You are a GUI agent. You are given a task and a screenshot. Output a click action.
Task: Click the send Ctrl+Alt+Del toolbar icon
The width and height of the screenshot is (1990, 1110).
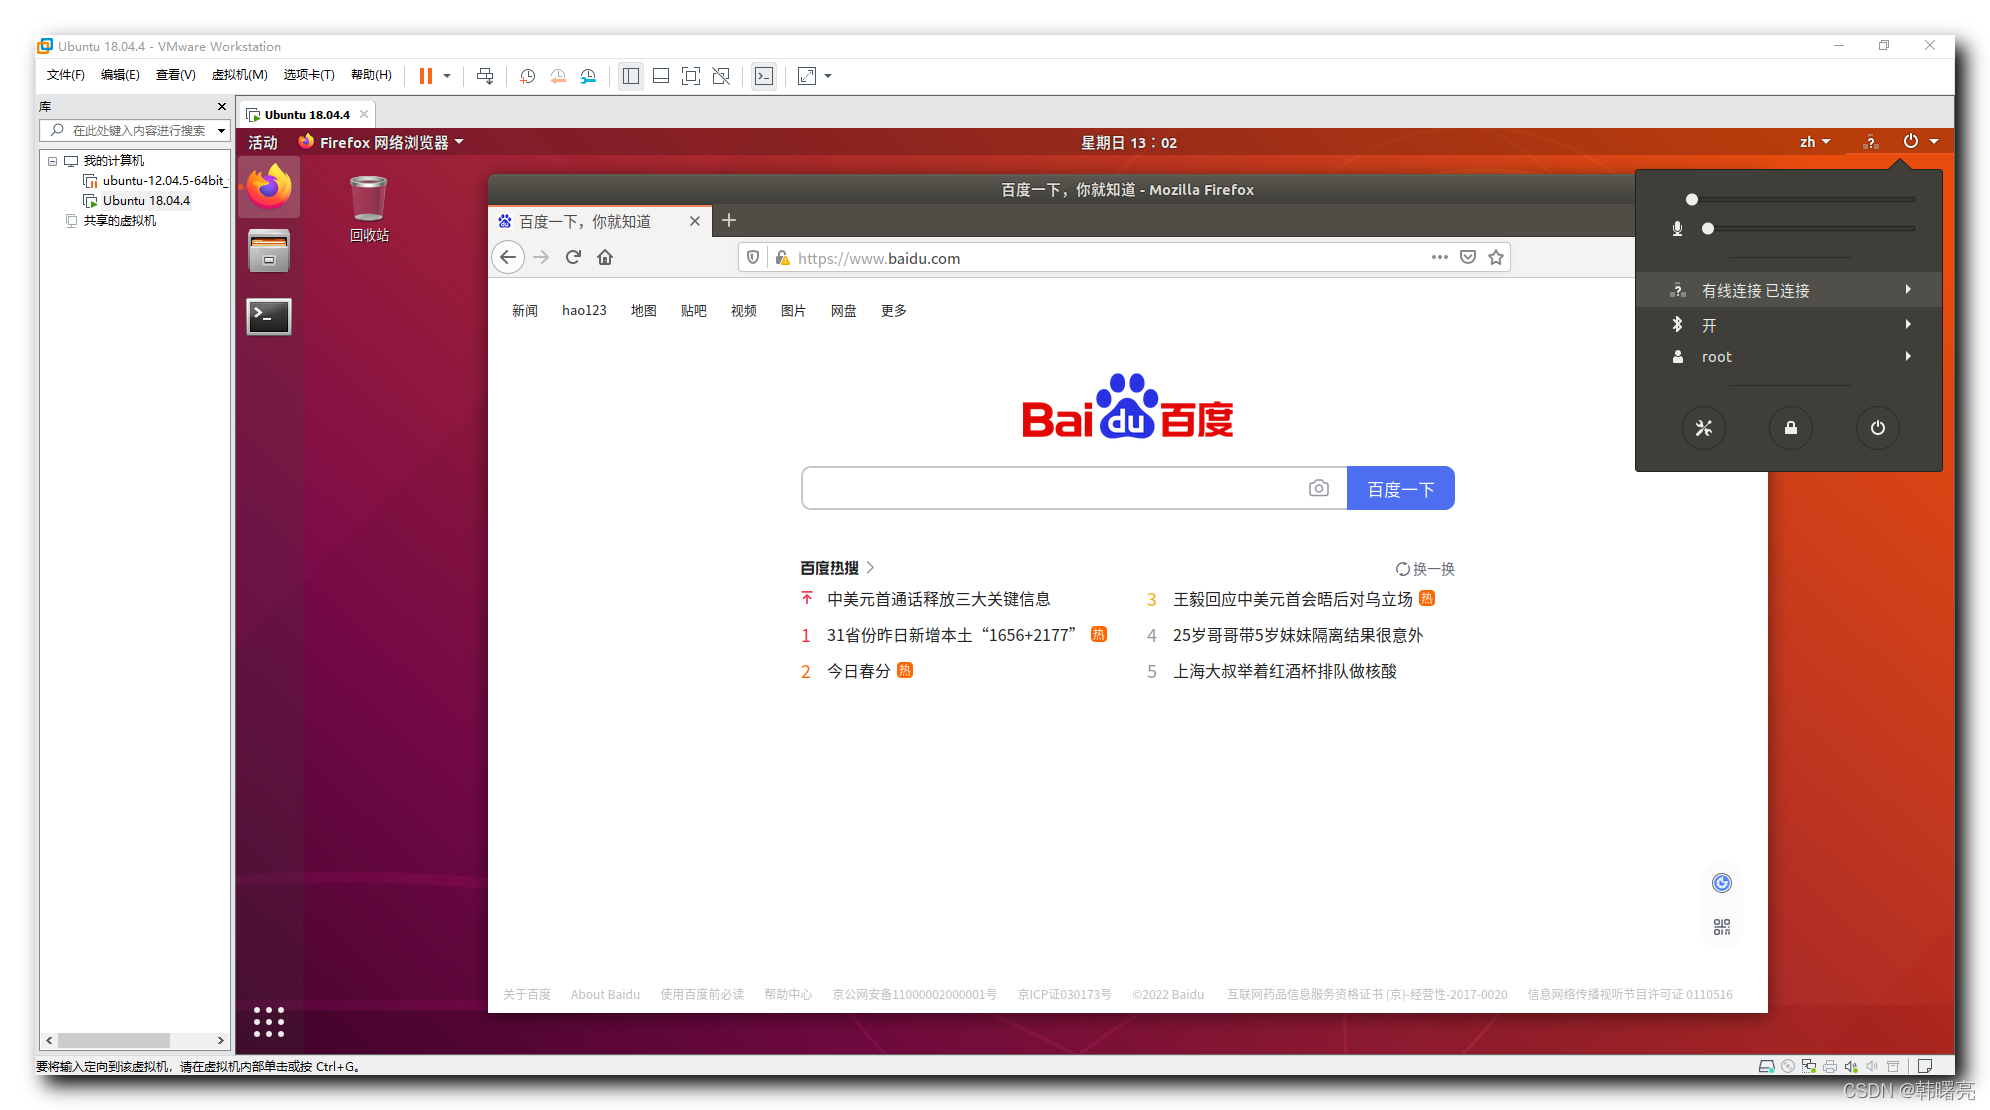click(x=485, y=76)
